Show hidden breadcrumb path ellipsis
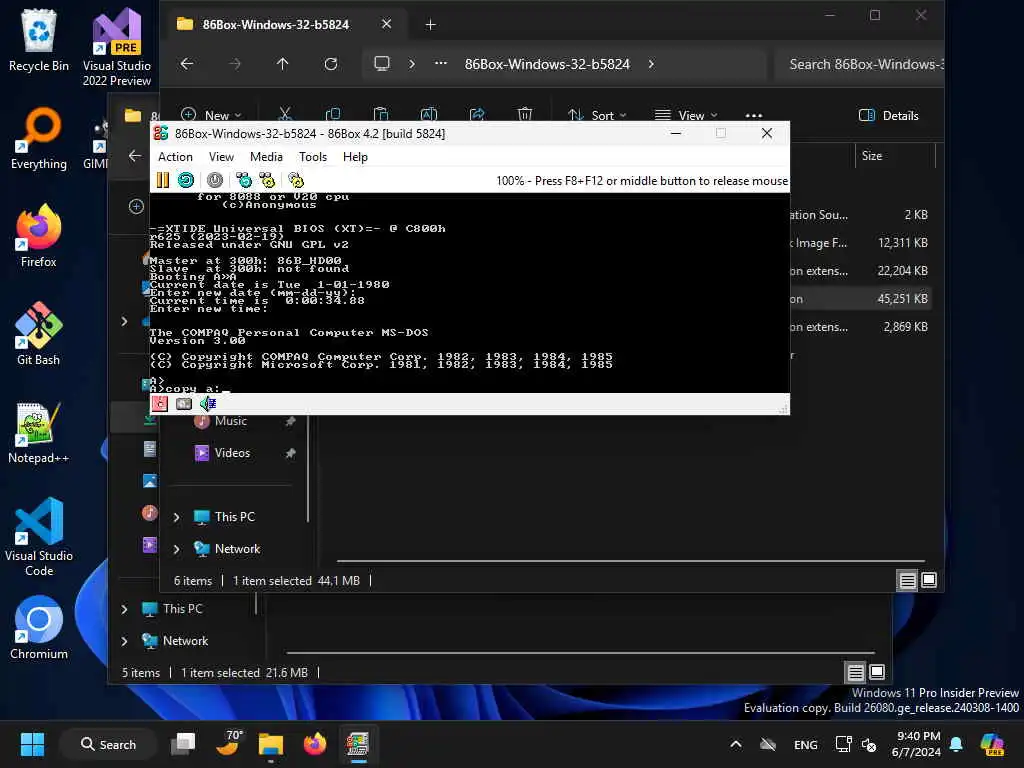 pos(441,64)
